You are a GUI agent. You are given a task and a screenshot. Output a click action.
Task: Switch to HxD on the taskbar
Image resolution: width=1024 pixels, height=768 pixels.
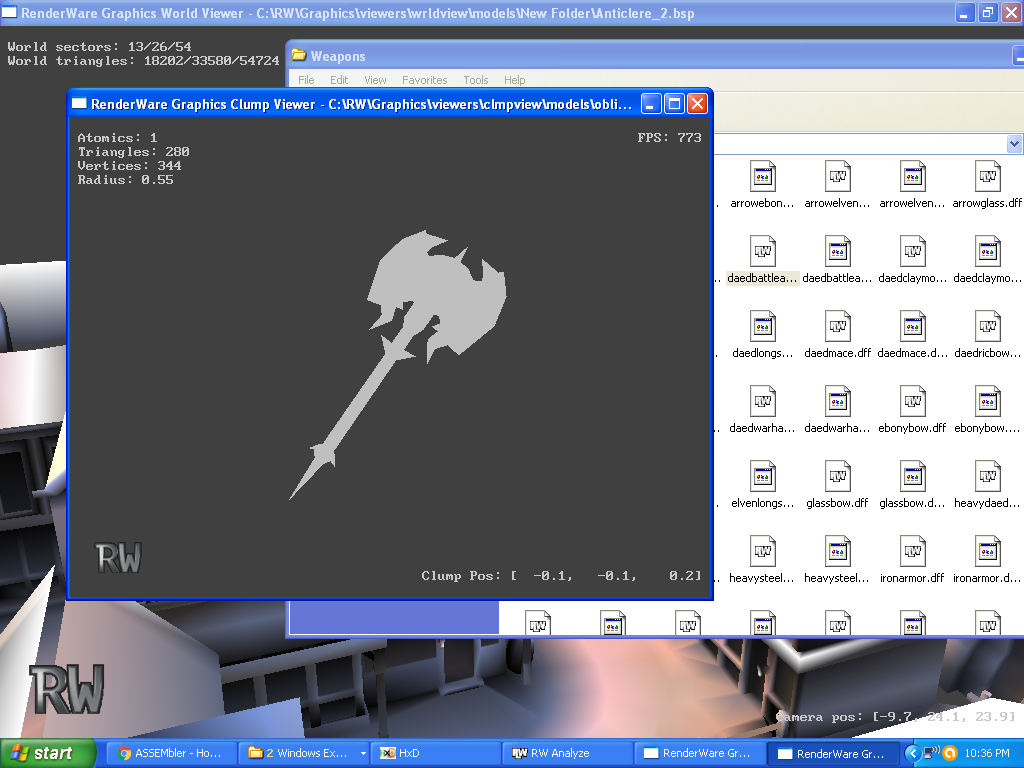436,753
